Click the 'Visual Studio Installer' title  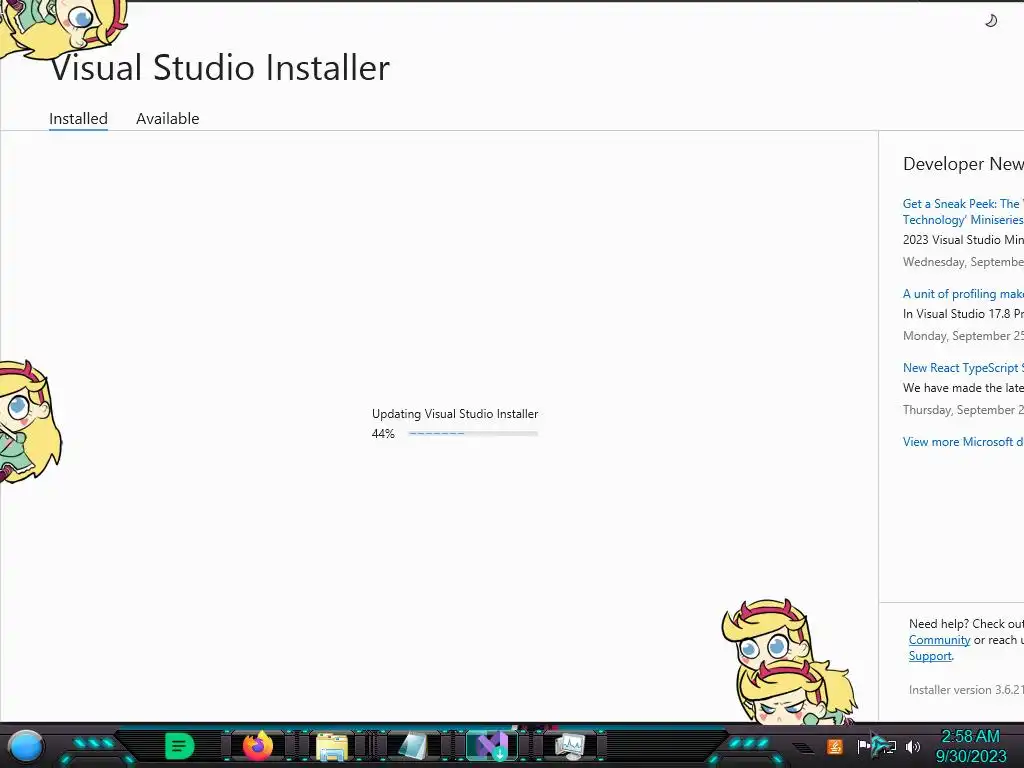221,68
